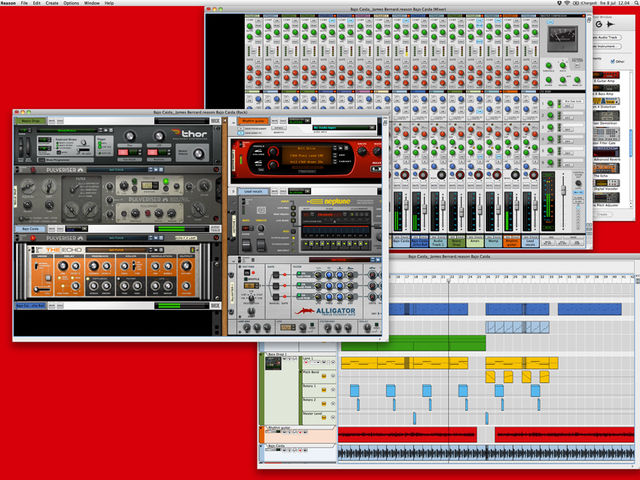Select the Bajo Caida mix channel label
The image size is (640, 480).
[x=30, y=229]
